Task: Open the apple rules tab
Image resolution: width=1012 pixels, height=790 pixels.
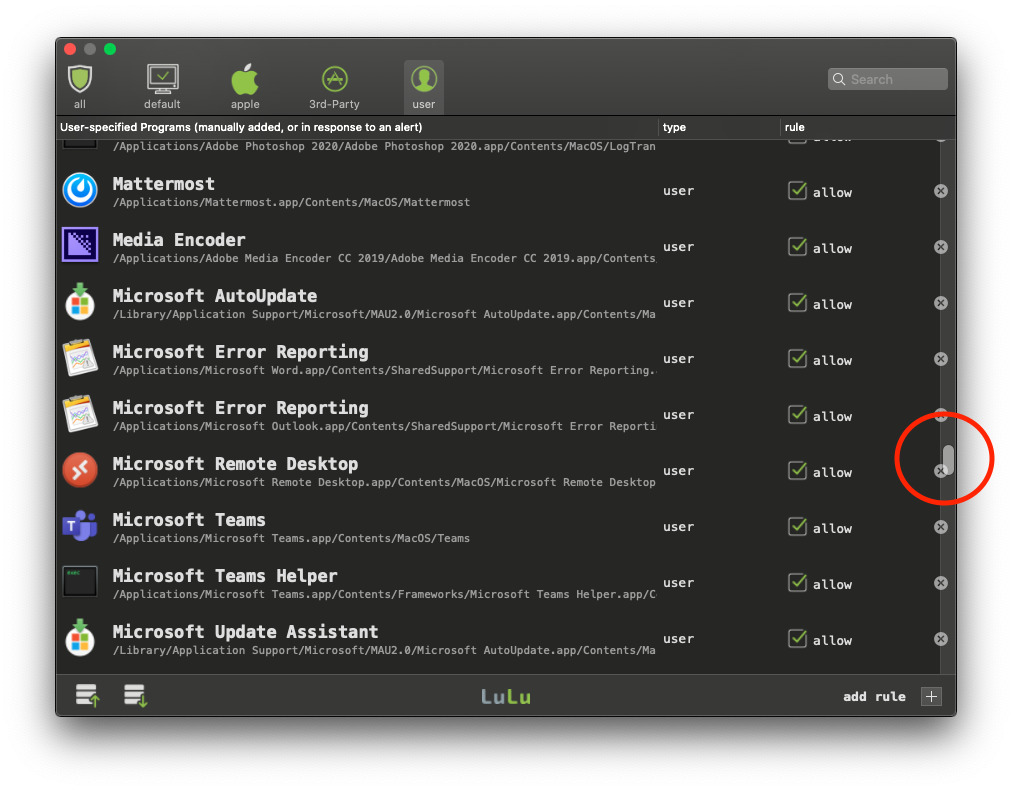Action: click(x=245, y=86)
